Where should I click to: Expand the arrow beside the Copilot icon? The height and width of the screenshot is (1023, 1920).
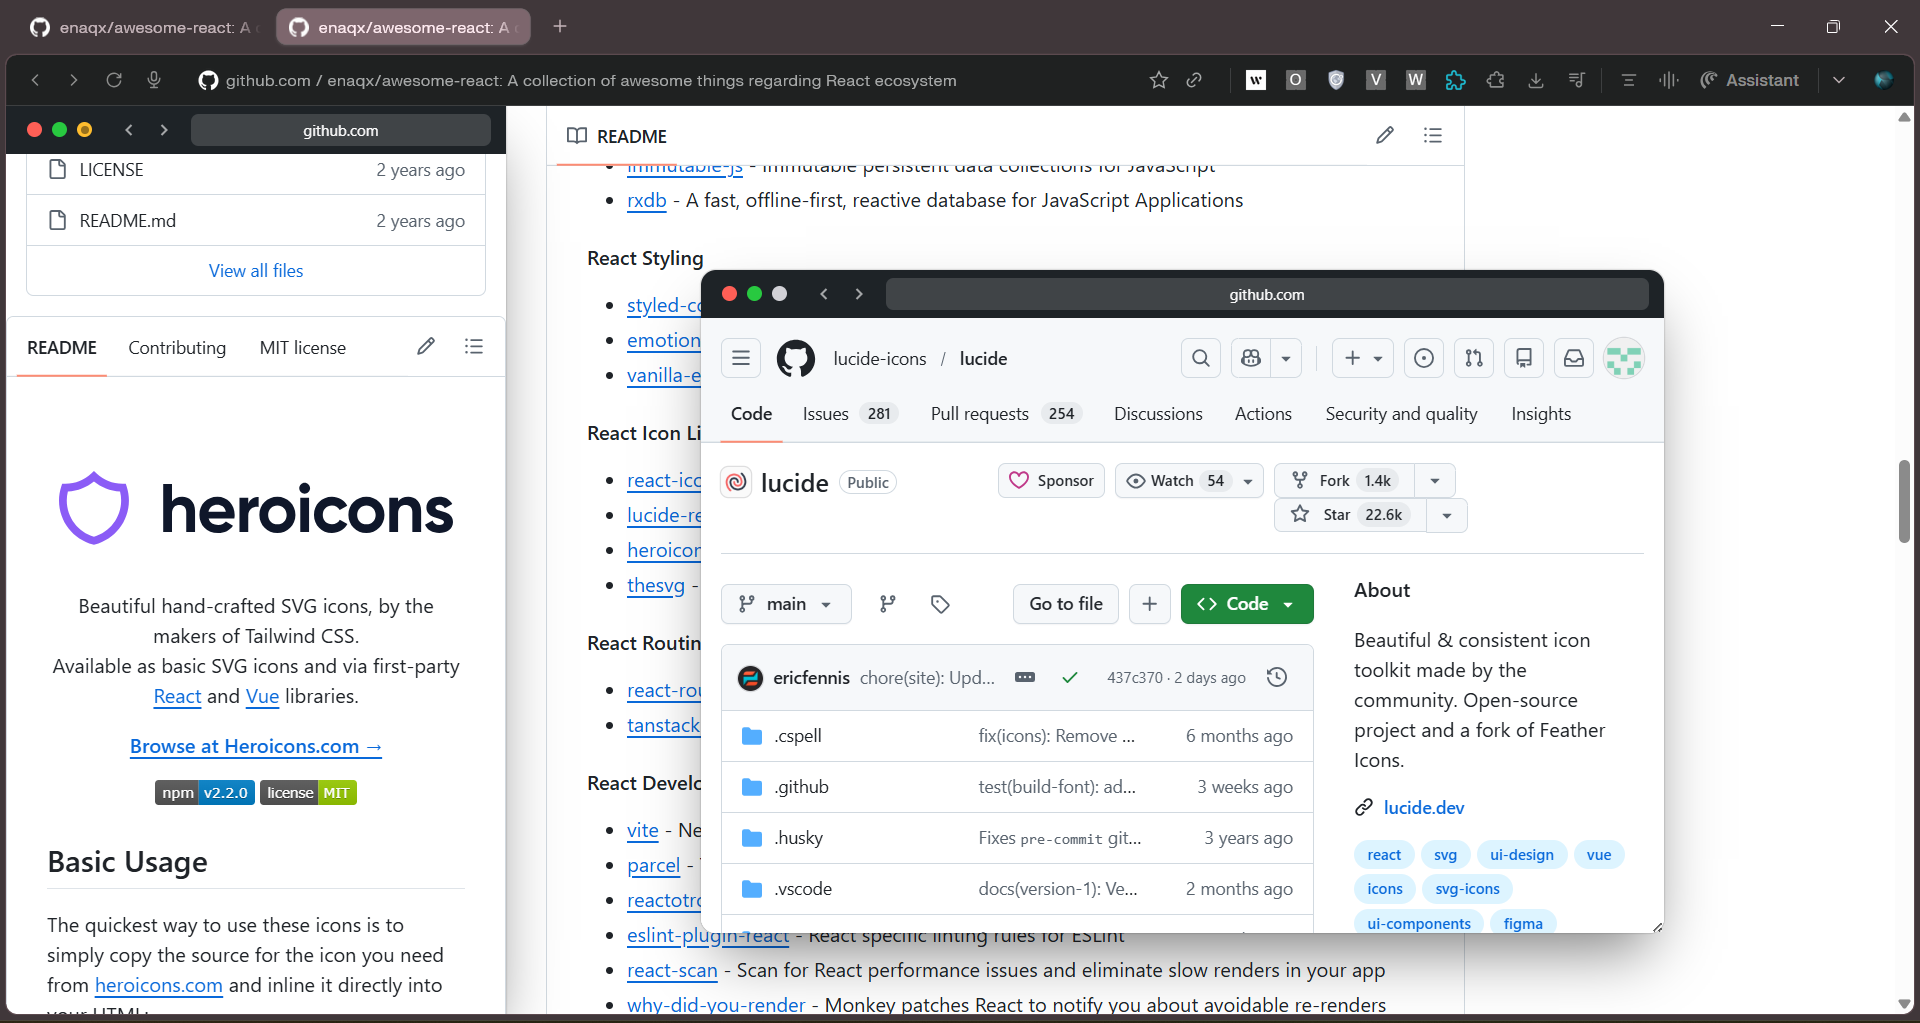(x=1286, y=358)
